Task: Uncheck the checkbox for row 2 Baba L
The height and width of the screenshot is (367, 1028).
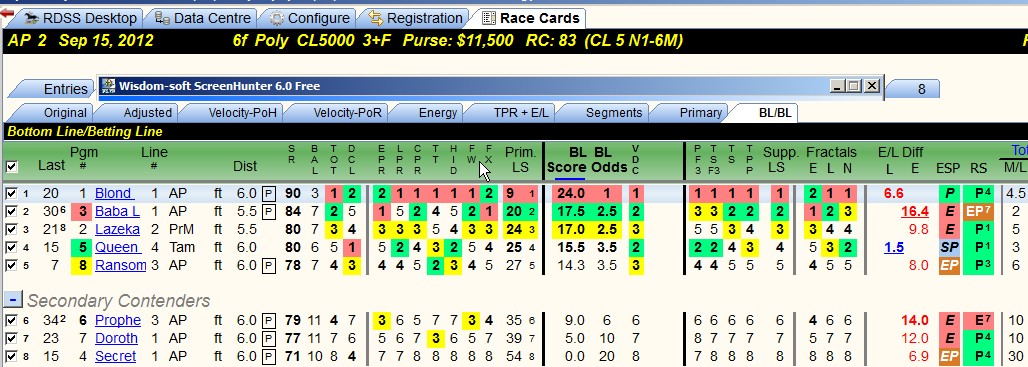Action: 10,212
